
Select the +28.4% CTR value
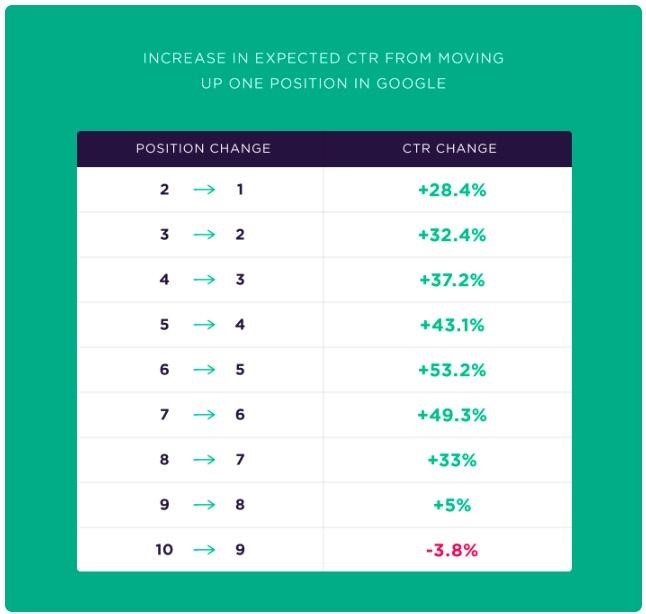pyautogui.click(x=451, y=190)
